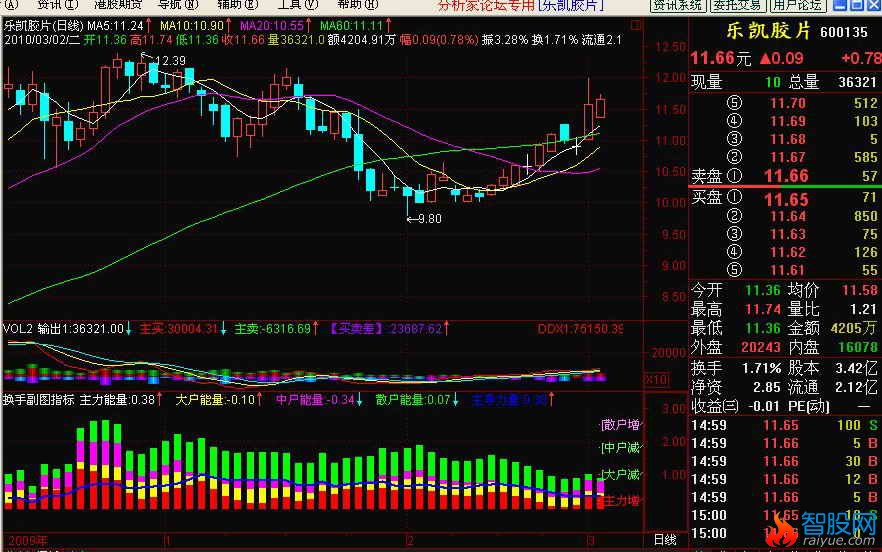882x552 pixels.
Task: Click the VOL2 indicator name
Action: (x=17, y=328)
